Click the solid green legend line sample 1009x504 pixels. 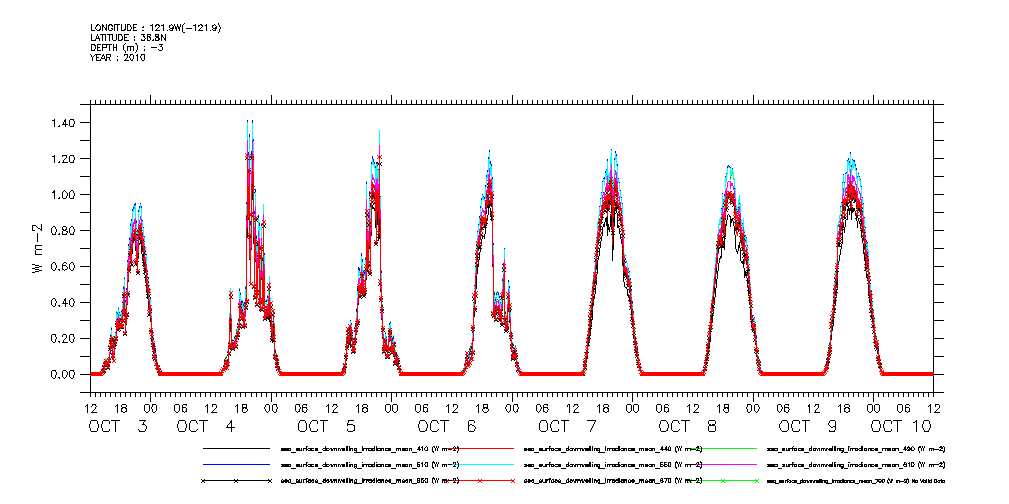723,447
